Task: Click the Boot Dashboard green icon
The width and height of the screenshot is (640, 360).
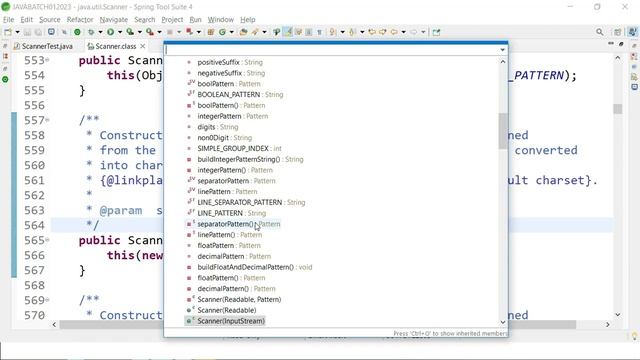Action: pos(77,32)
